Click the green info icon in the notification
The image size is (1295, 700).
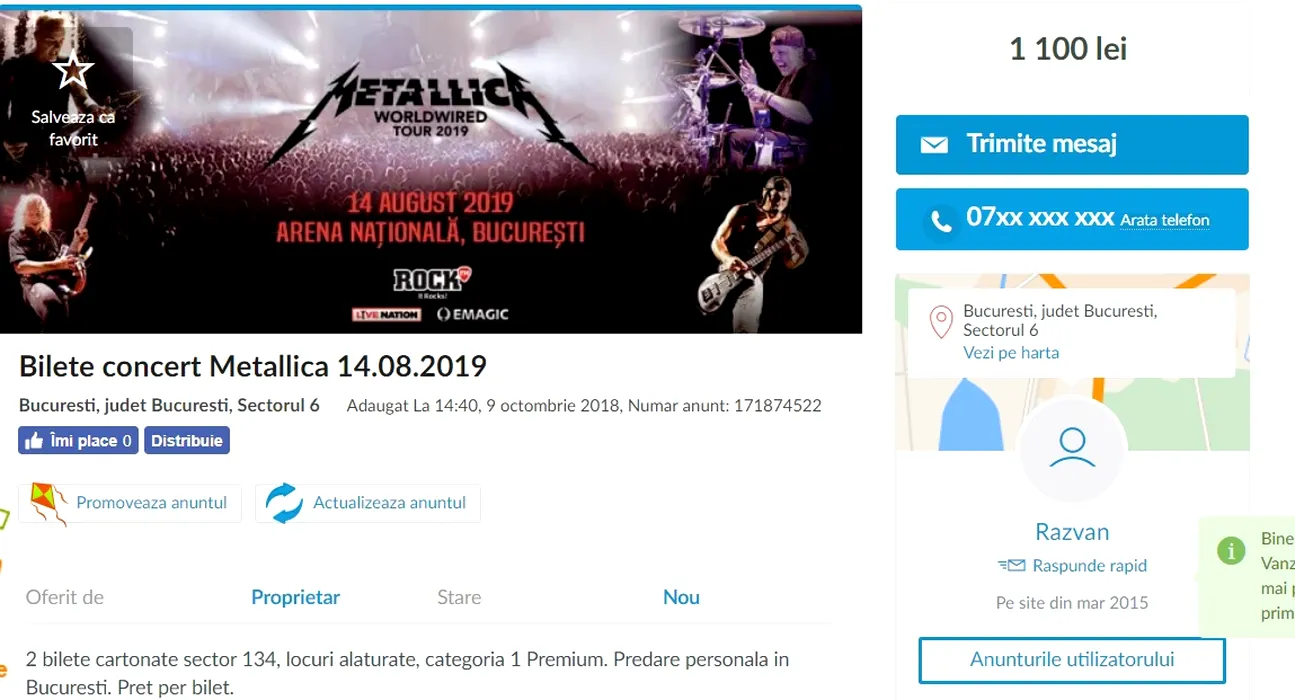click(1231, 550)
